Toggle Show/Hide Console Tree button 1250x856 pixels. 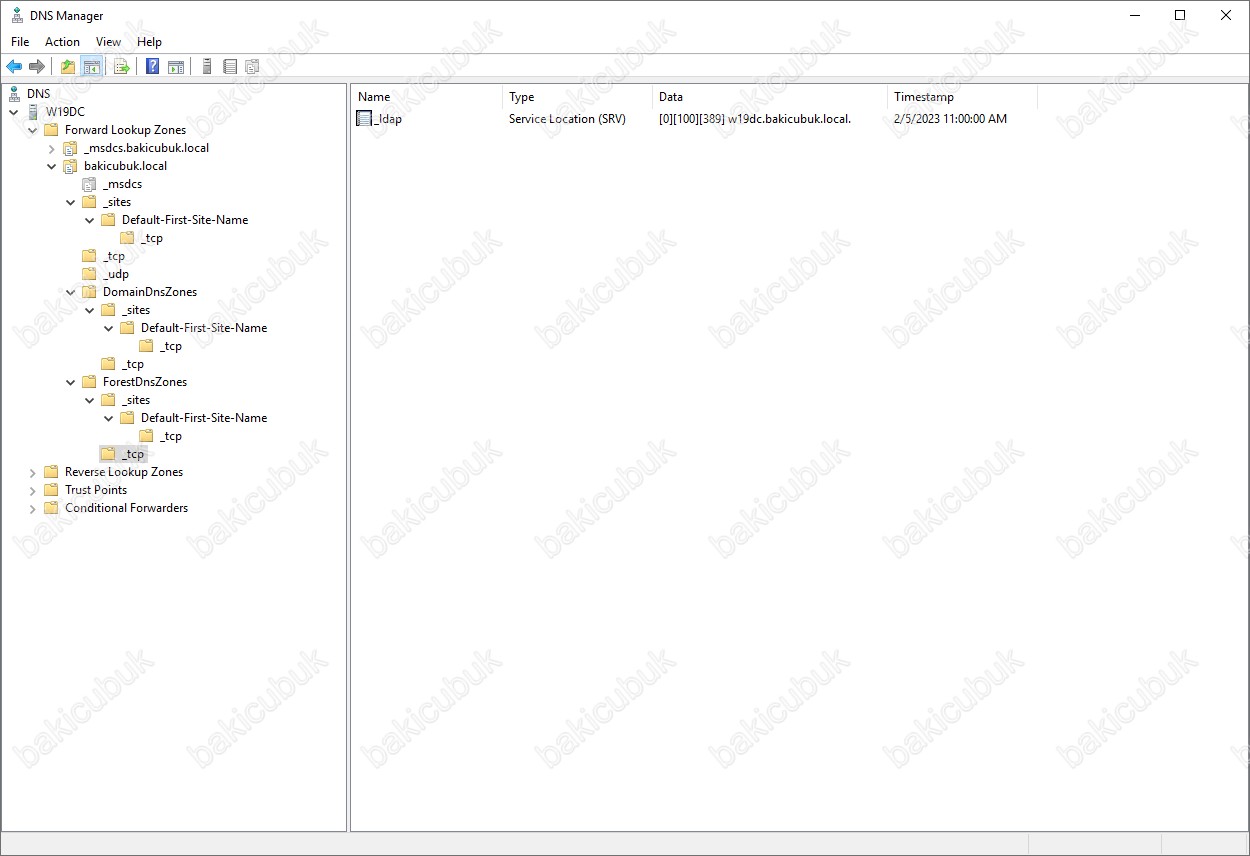pyautogui.click(x=91, y=67)
